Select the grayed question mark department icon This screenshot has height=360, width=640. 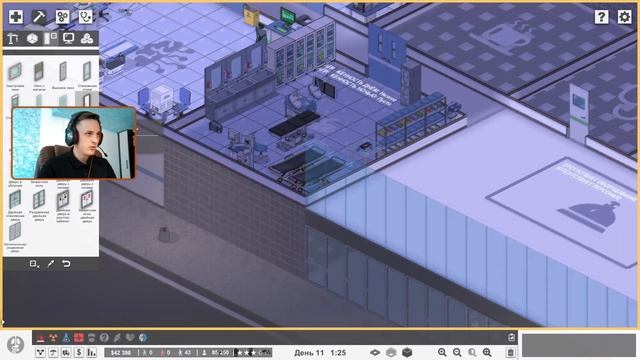pos(104,338)
